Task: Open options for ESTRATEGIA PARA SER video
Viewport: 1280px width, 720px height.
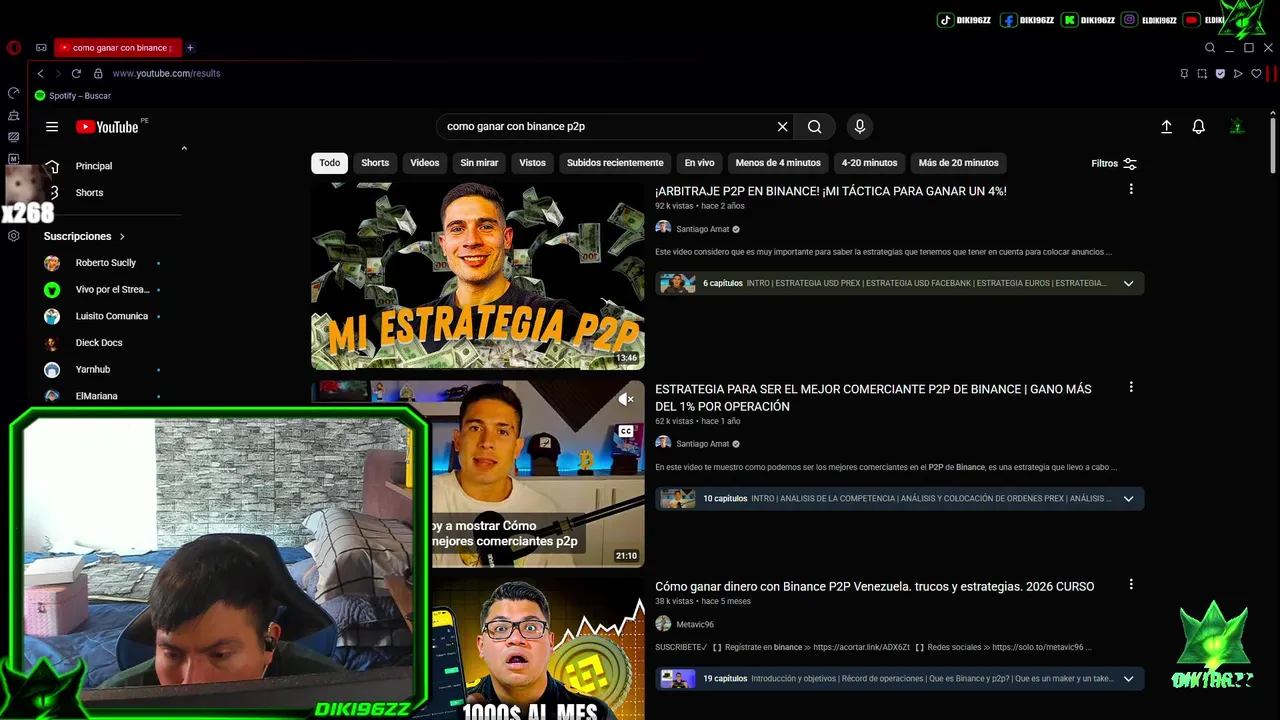Action: 1131,387
